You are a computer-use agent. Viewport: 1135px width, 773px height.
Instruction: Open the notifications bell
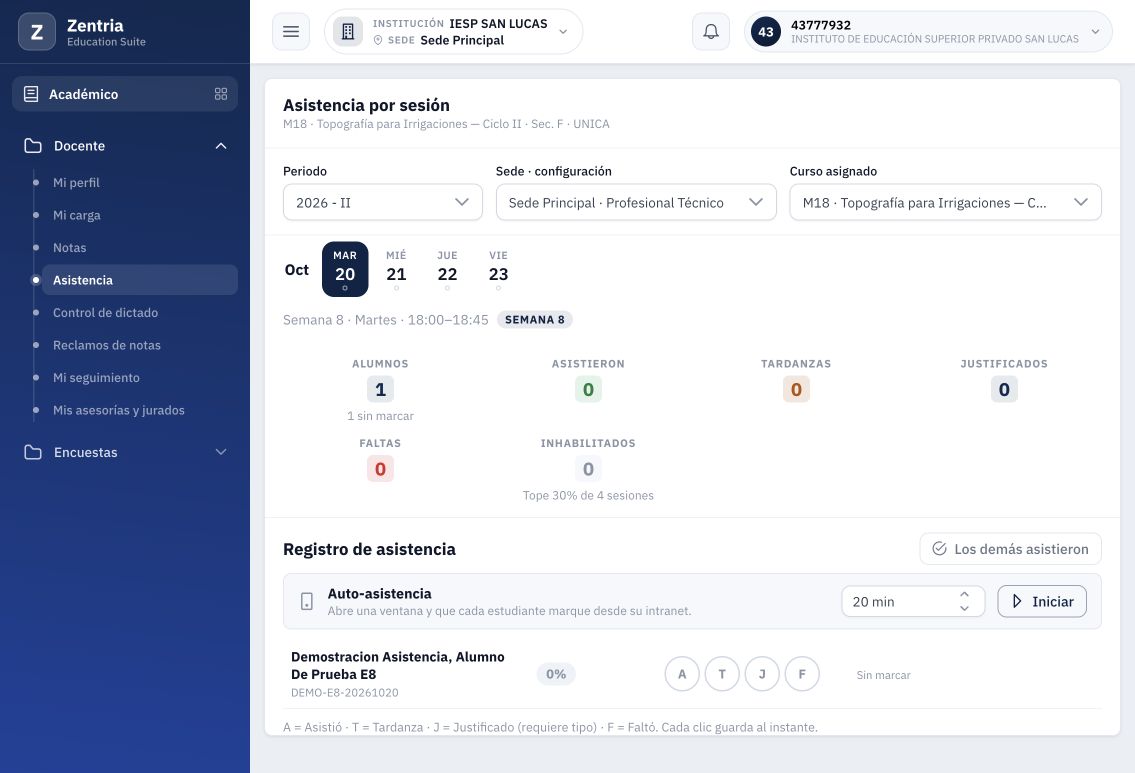click(x=711, y=32)
